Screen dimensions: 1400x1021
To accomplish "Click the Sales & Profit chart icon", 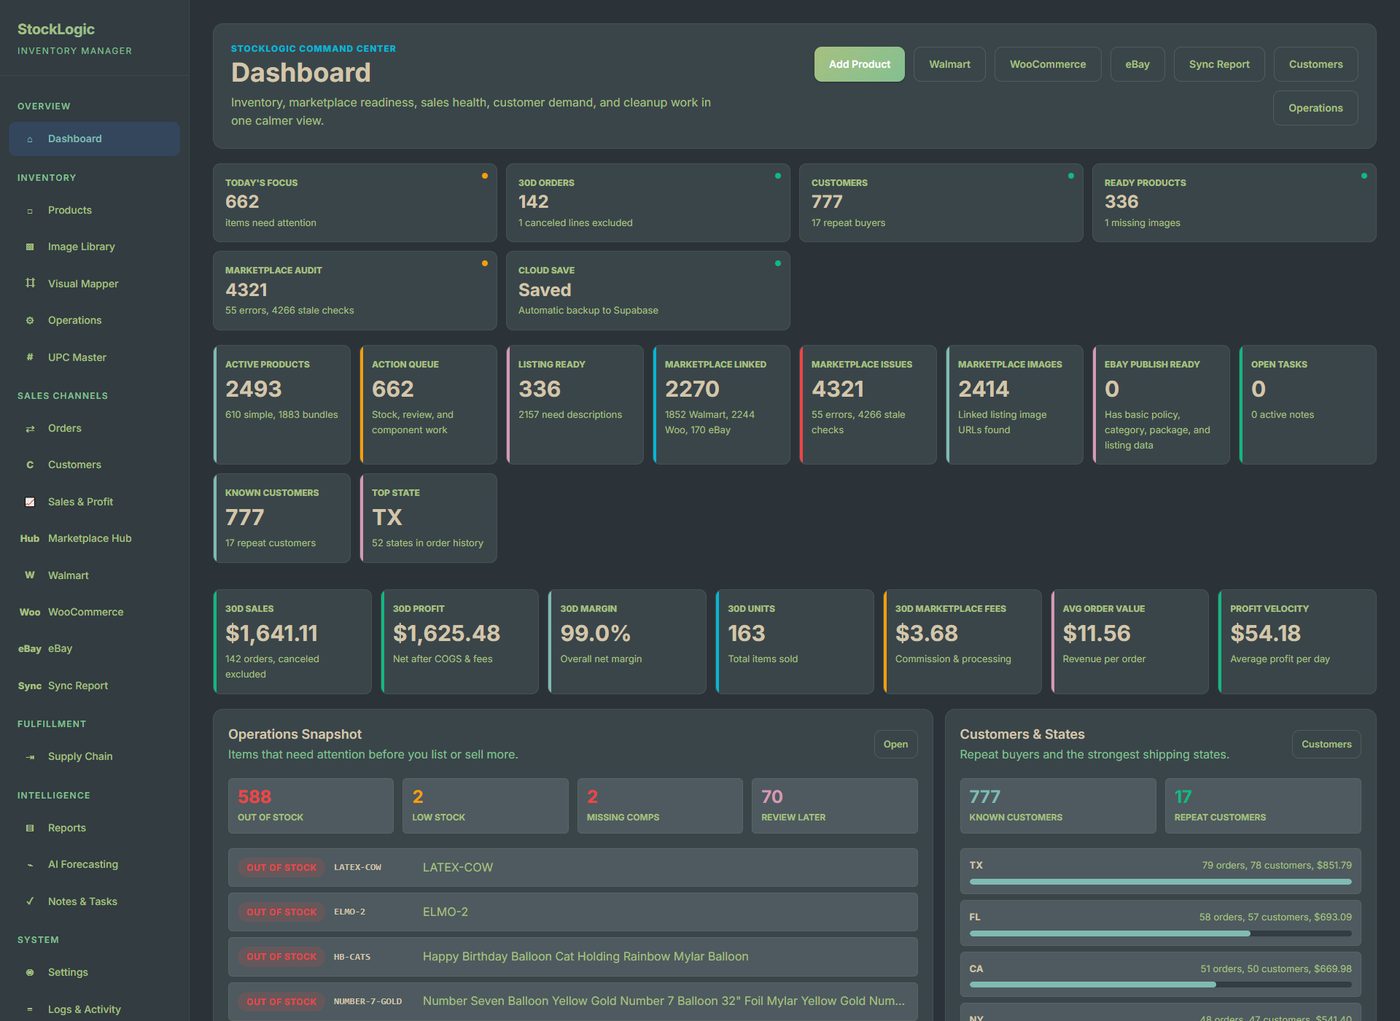I will click(30, 502).
